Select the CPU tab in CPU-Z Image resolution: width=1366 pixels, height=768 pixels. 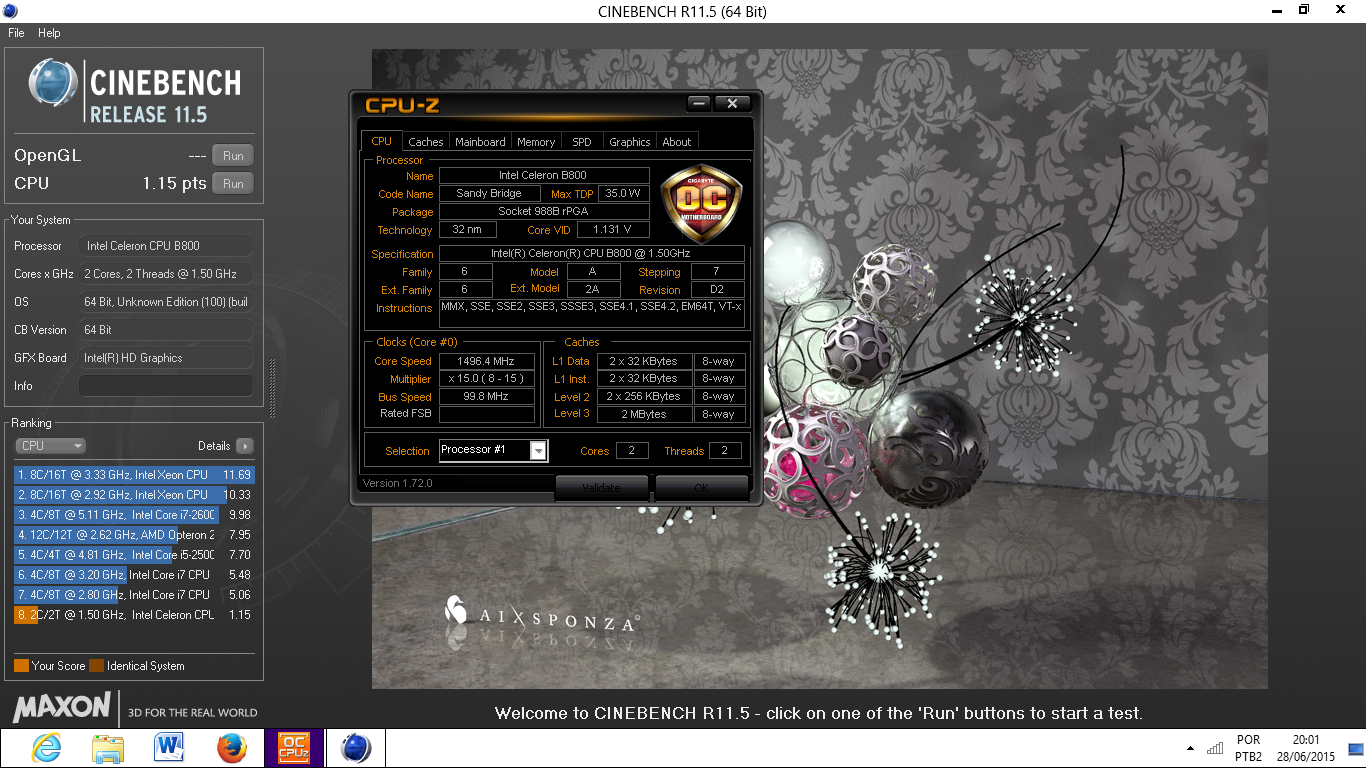pos(382,141)
